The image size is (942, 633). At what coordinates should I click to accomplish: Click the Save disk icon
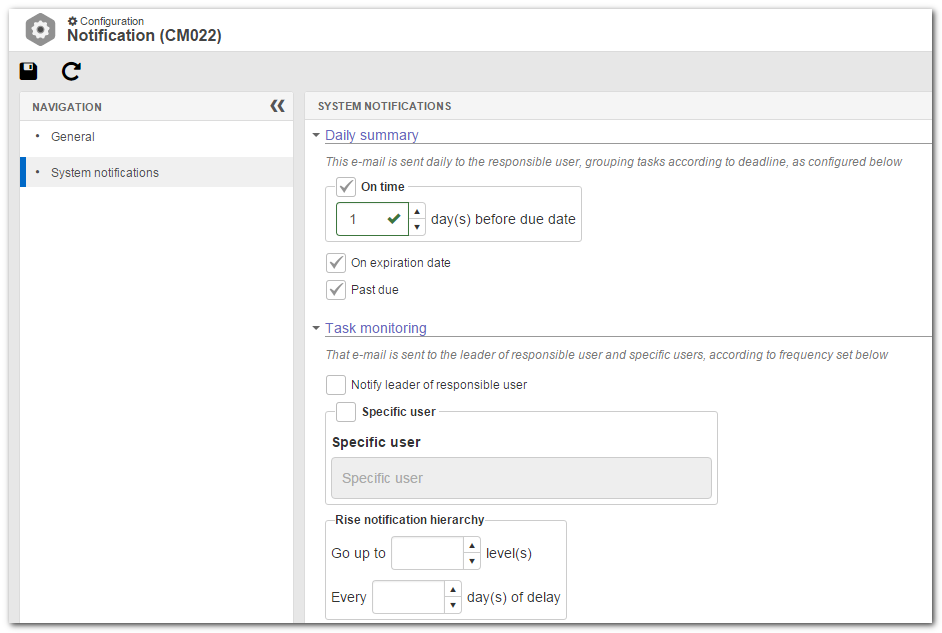(x=28, y=71)
